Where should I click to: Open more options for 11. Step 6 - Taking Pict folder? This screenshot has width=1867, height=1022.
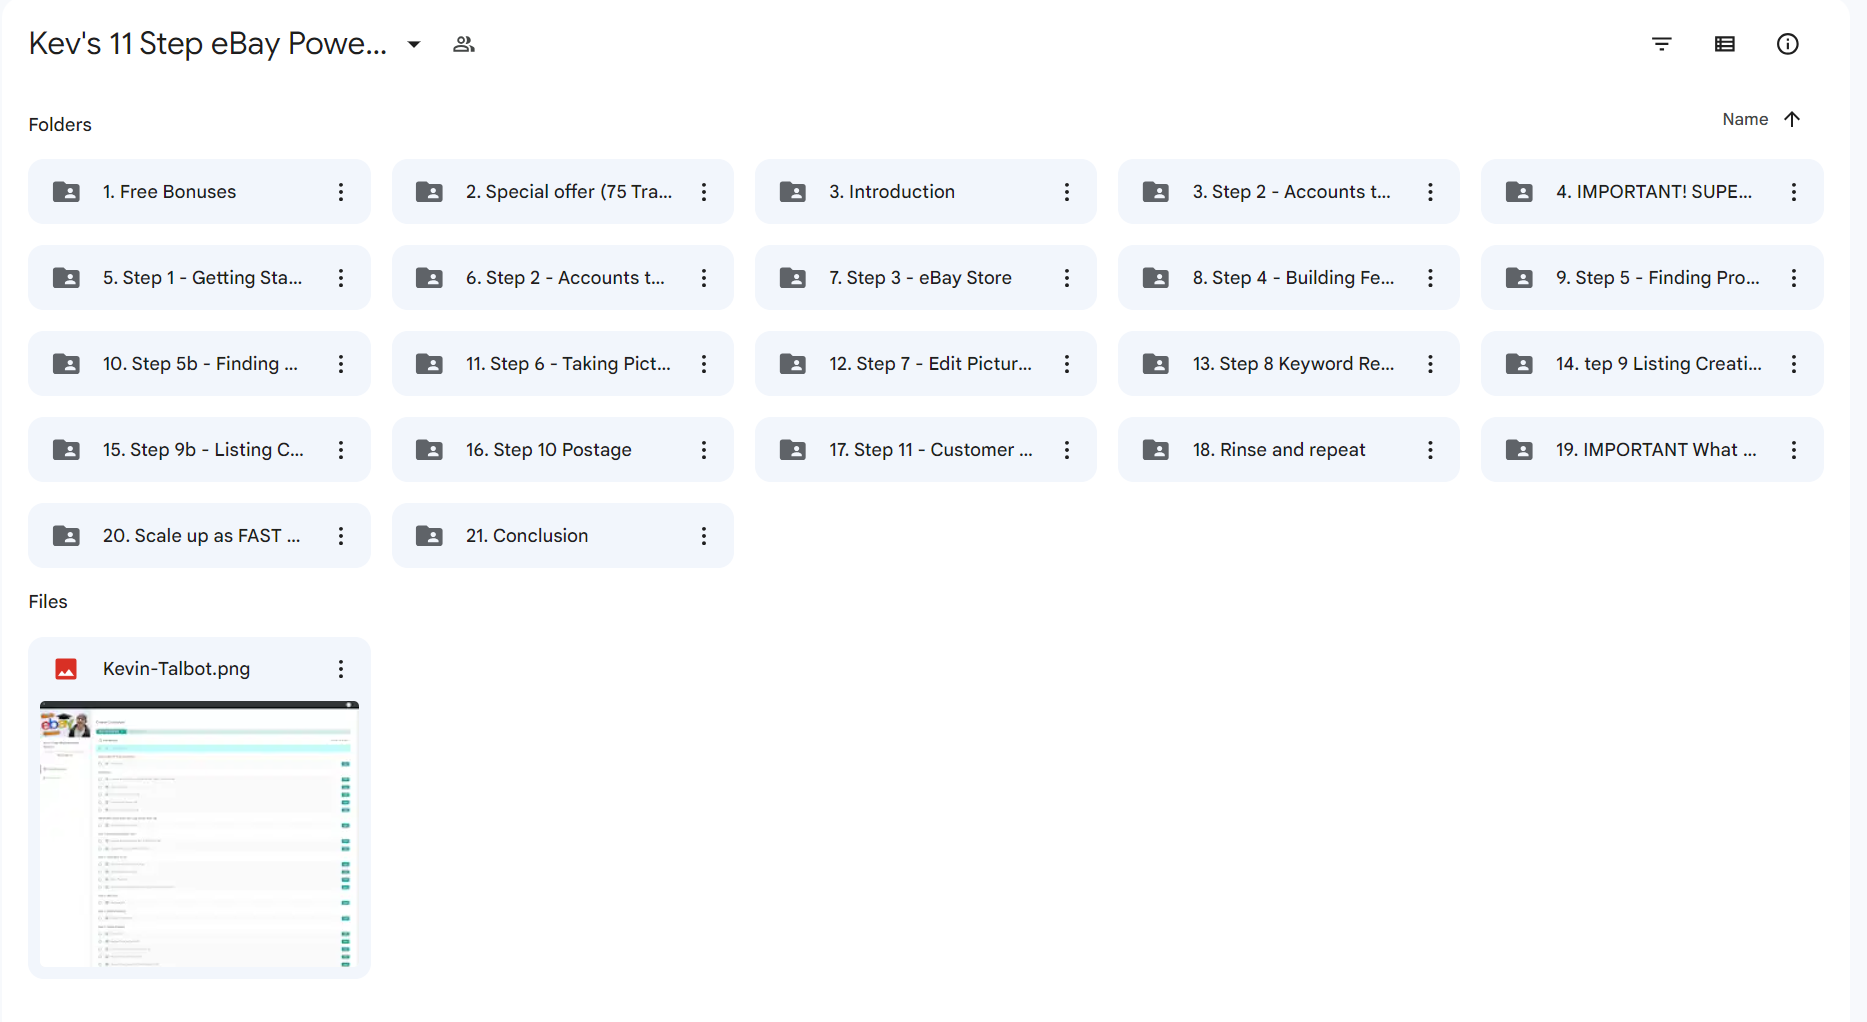click(704, 364)
